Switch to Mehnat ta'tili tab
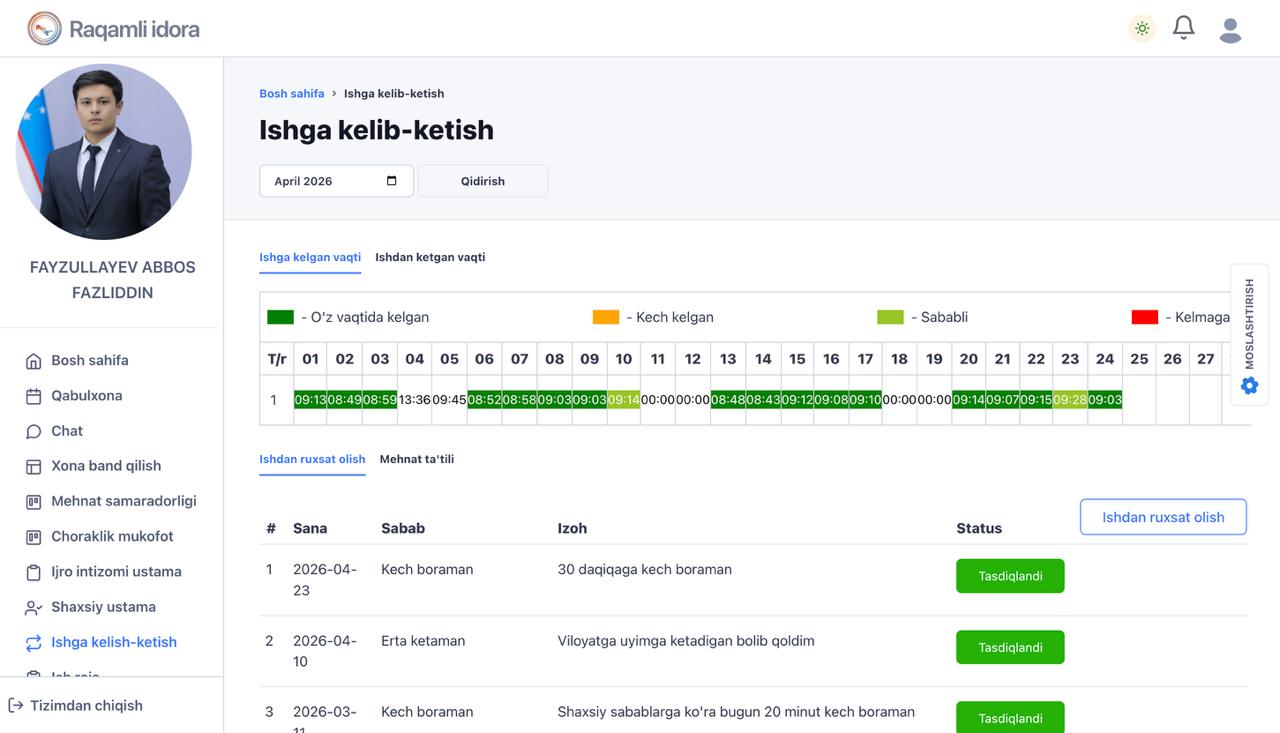Viewport: 1280px width, 733px height. click(x=416, y=459)
